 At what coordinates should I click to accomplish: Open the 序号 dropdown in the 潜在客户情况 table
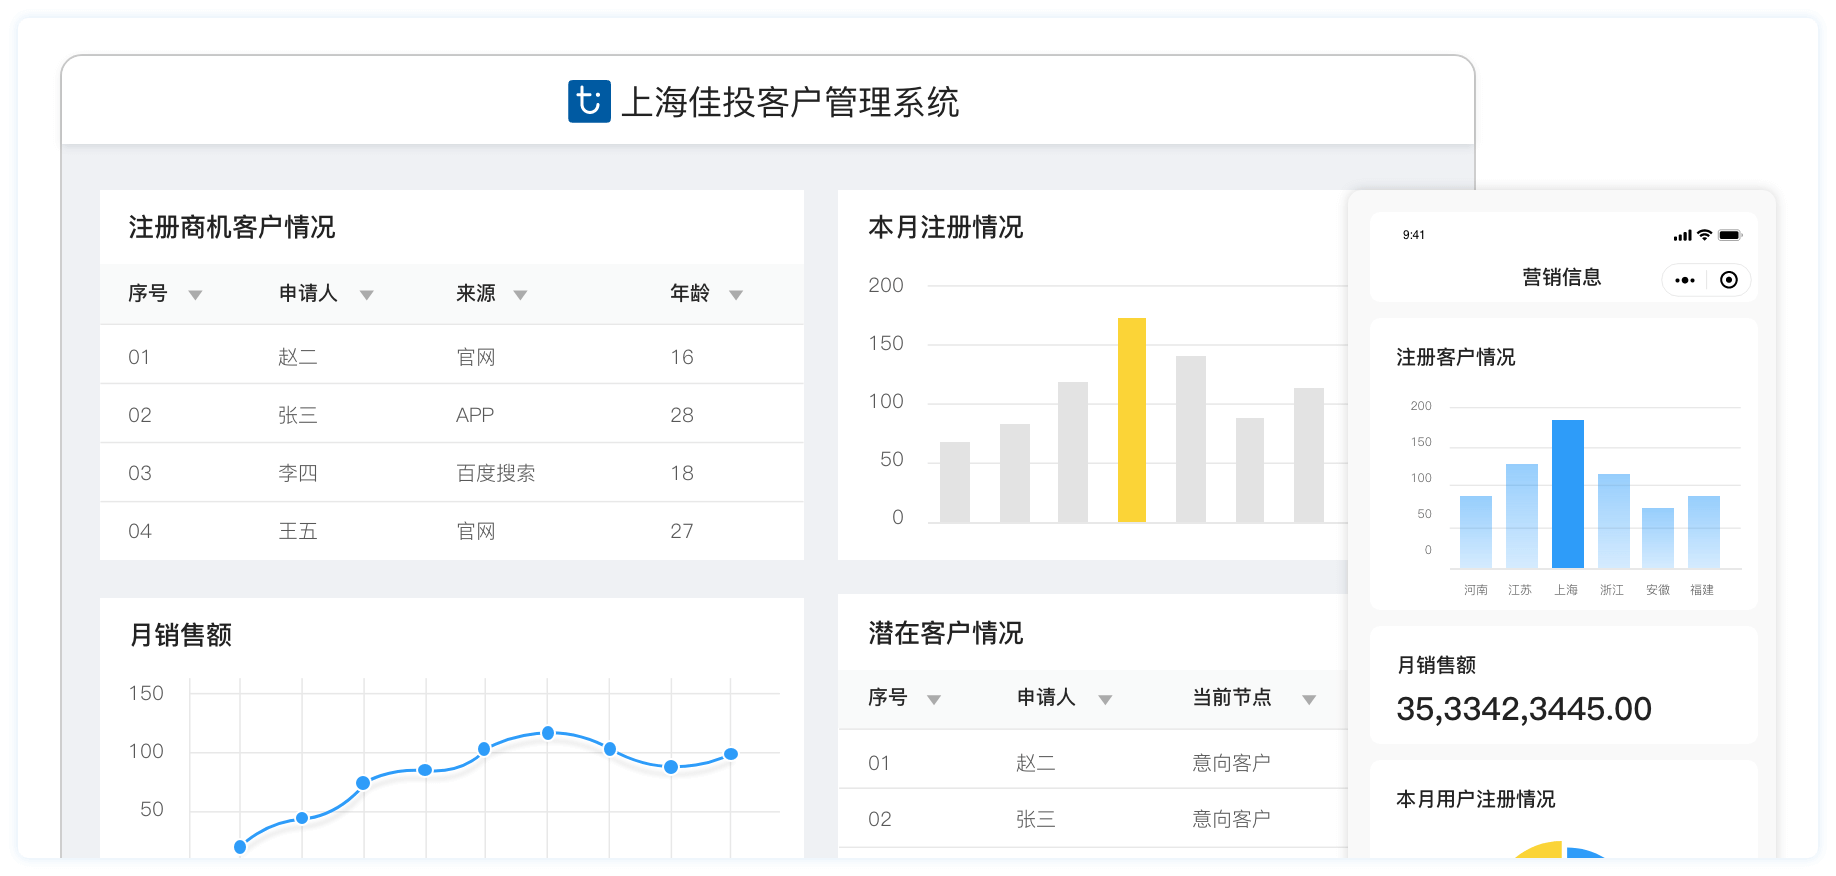[x=933, y=699]
